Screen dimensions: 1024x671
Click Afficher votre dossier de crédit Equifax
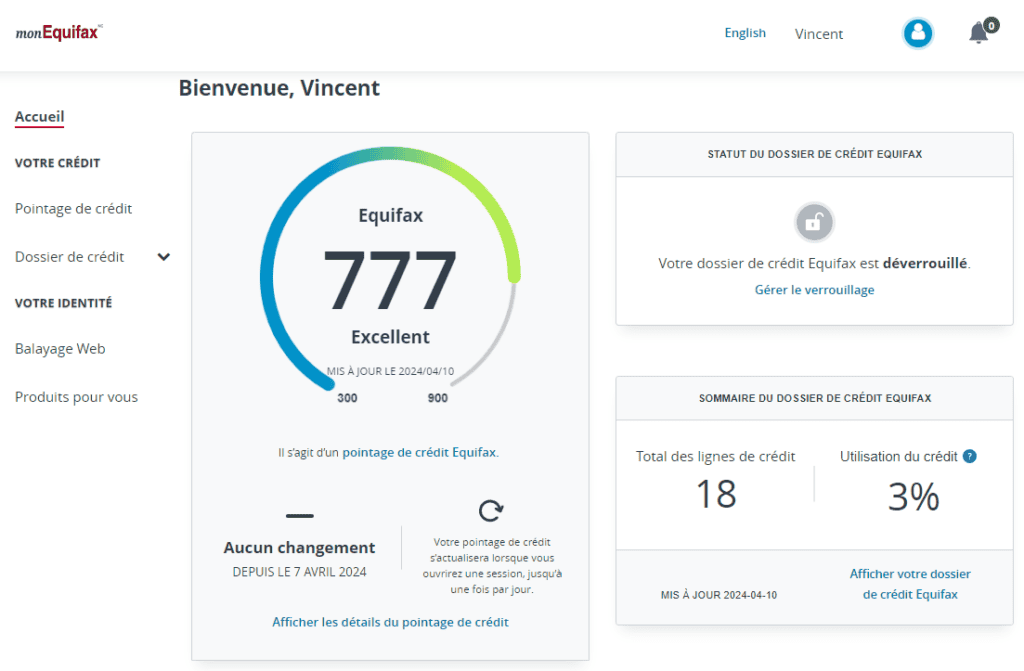click(909, 584)
